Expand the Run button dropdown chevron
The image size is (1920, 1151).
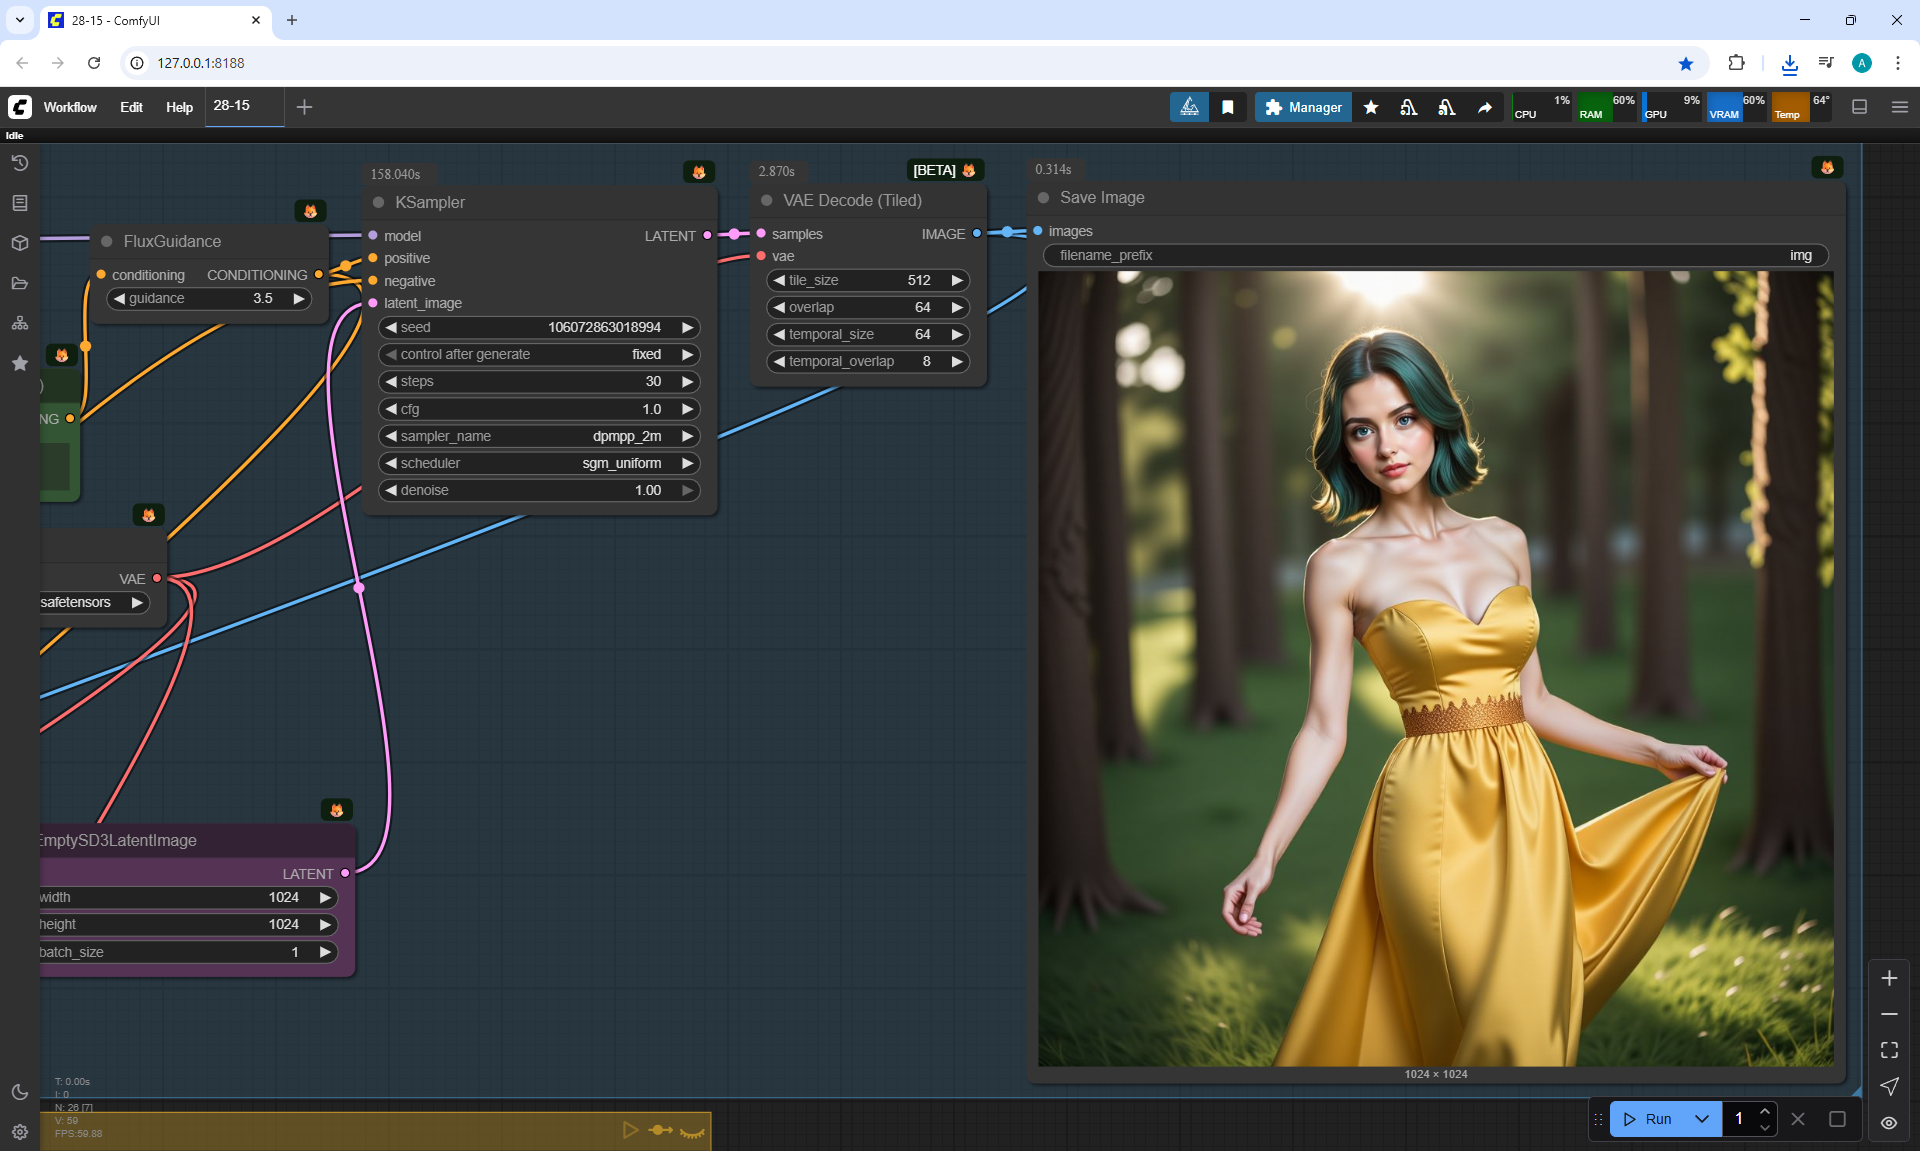click(x=1701, y=1119)
